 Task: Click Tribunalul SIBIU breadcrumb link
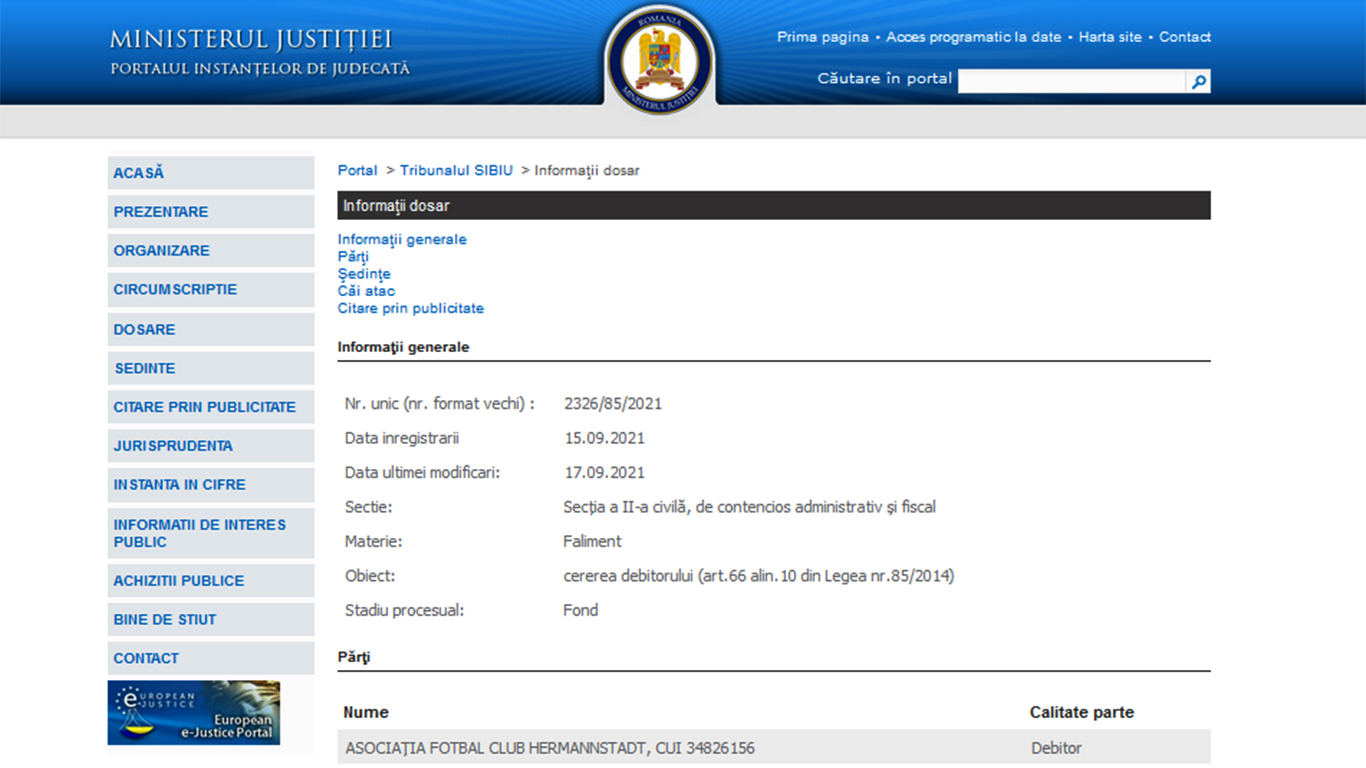click(456, 171)
